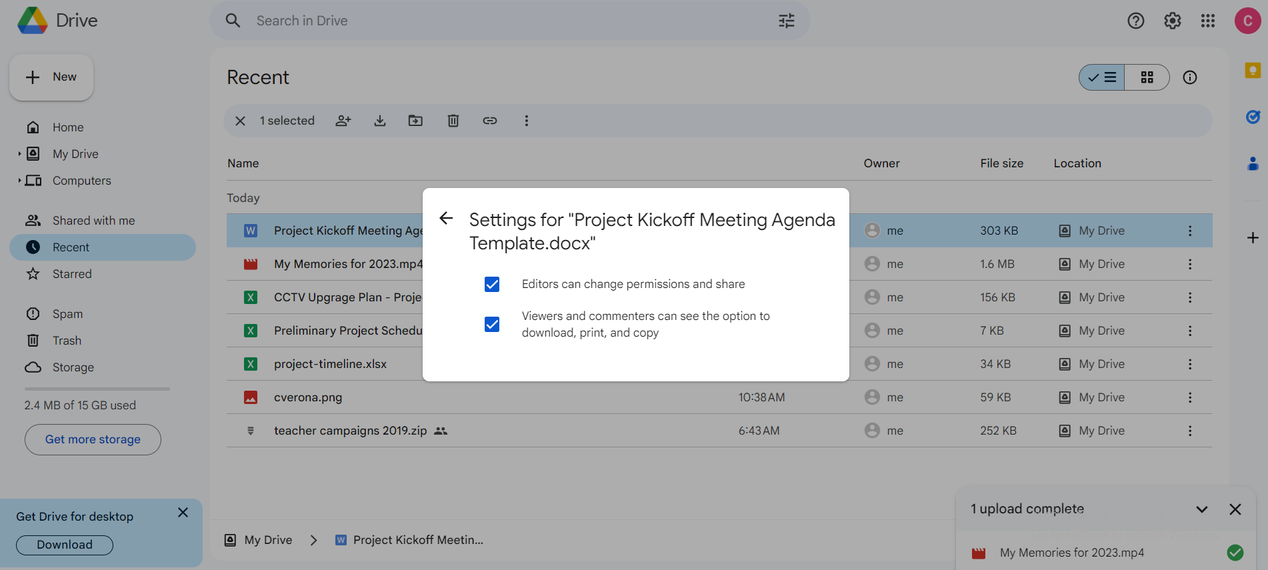1268x570 pixels.
Task: Open the Help question mark icon
Action: coord(1136,20)
